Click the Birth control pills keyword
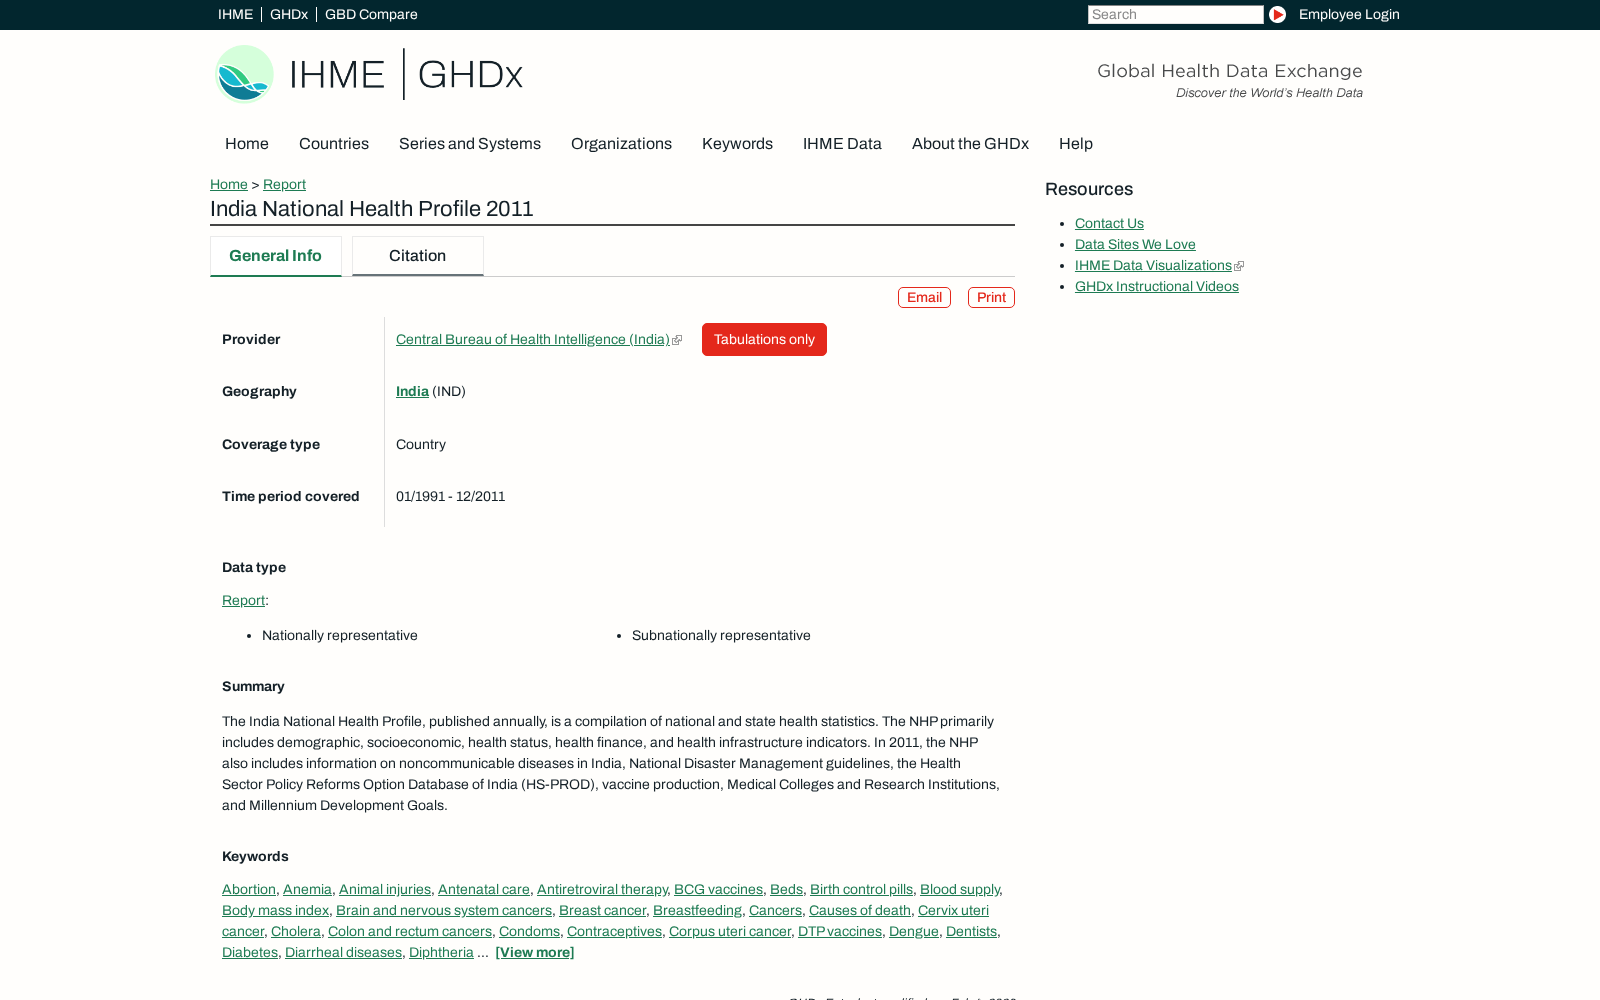The image size is (1600, 1000). pyautogui.click(x=861, y=889)
